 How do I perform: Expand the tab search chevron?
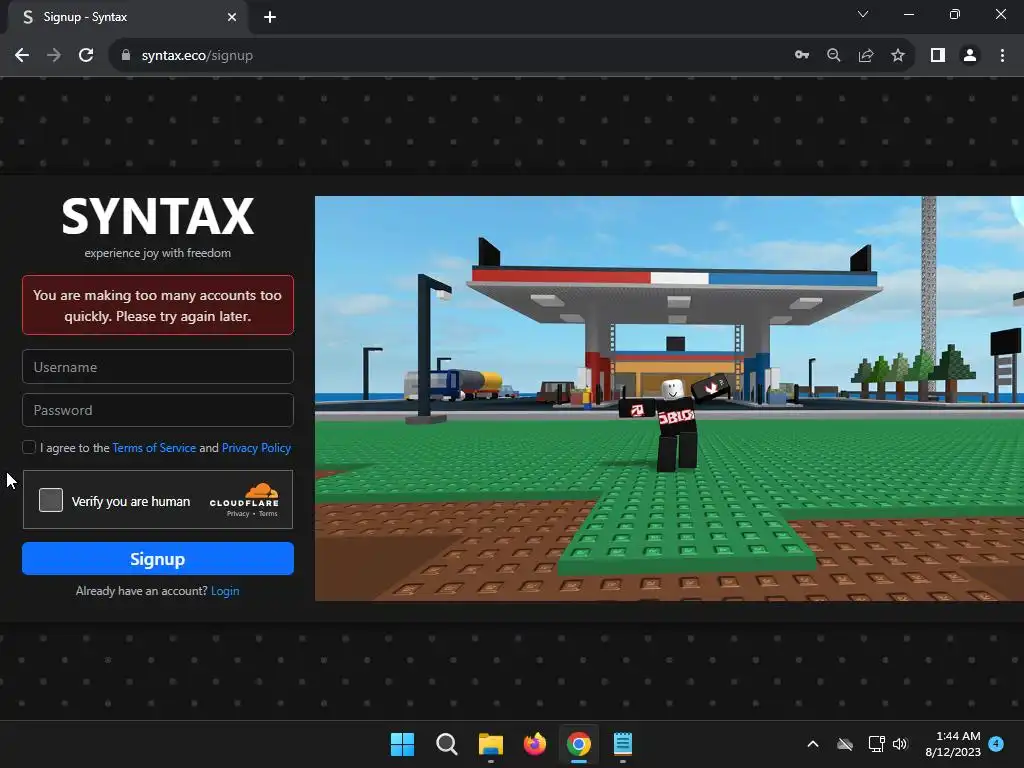click(863, 14)
